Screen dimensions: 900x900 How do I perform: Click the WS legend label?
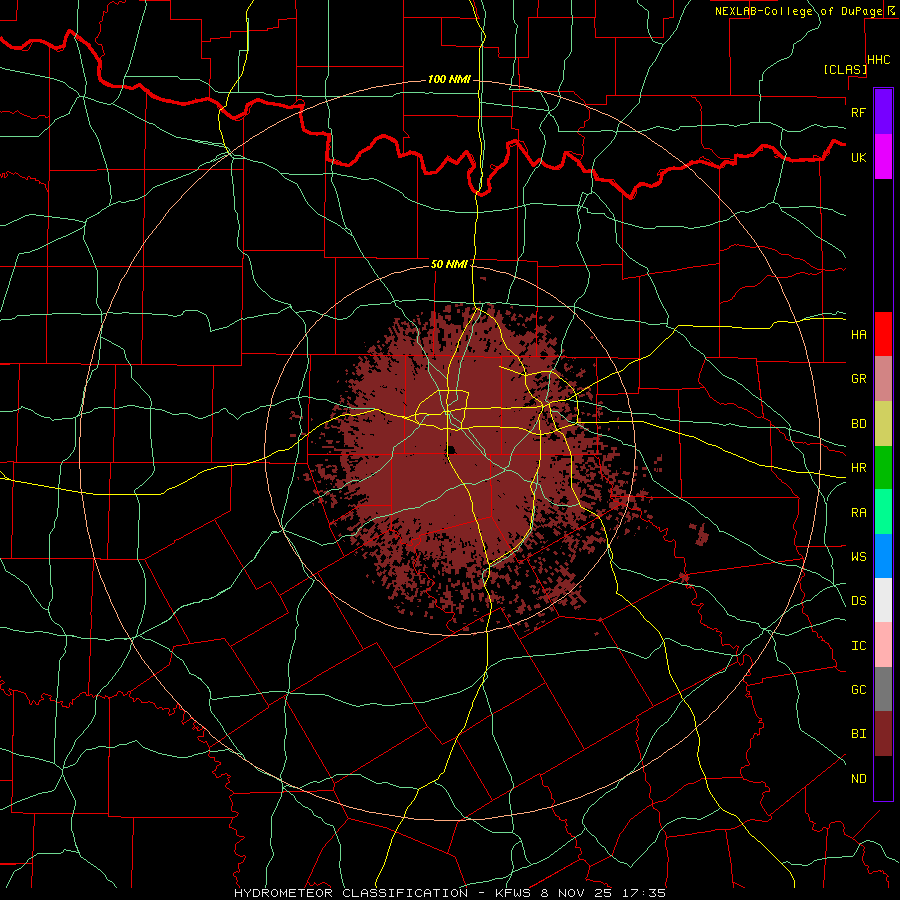(859, 557)
